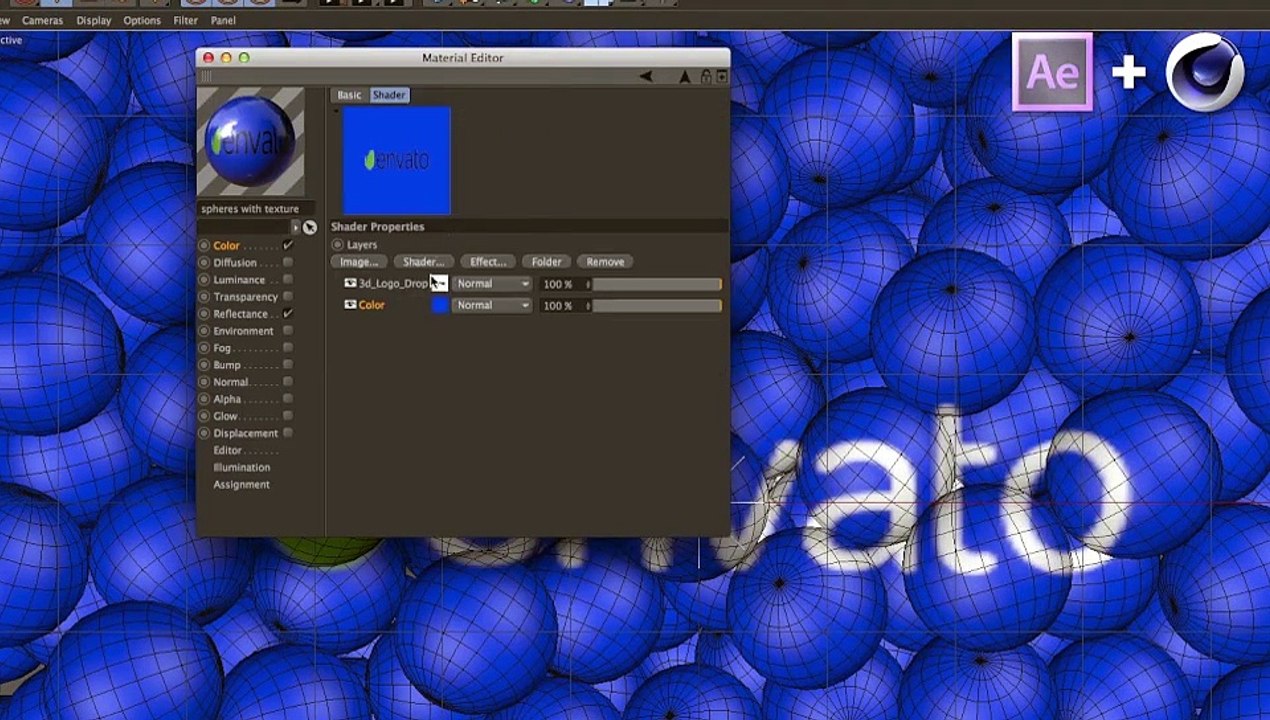
Task: Click the new window icon beside the lock
Action: (x=722, y=76)
